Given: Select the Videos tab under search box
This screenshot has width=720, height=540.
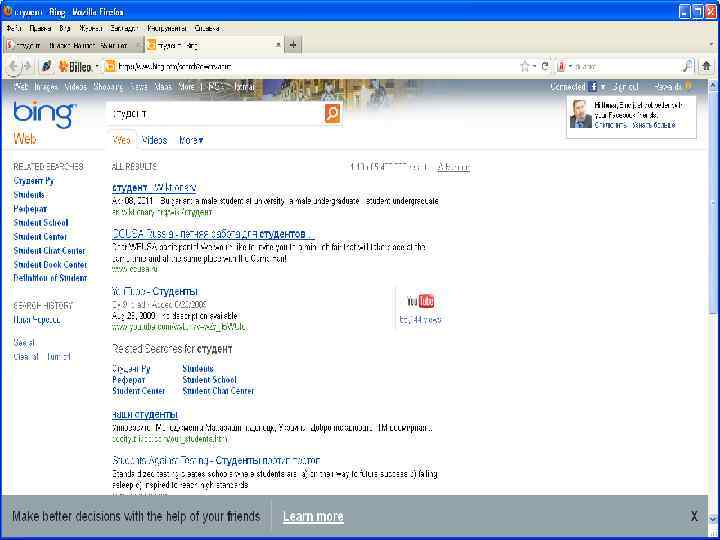Looking at the screenshot, I should tap(154, 140).
